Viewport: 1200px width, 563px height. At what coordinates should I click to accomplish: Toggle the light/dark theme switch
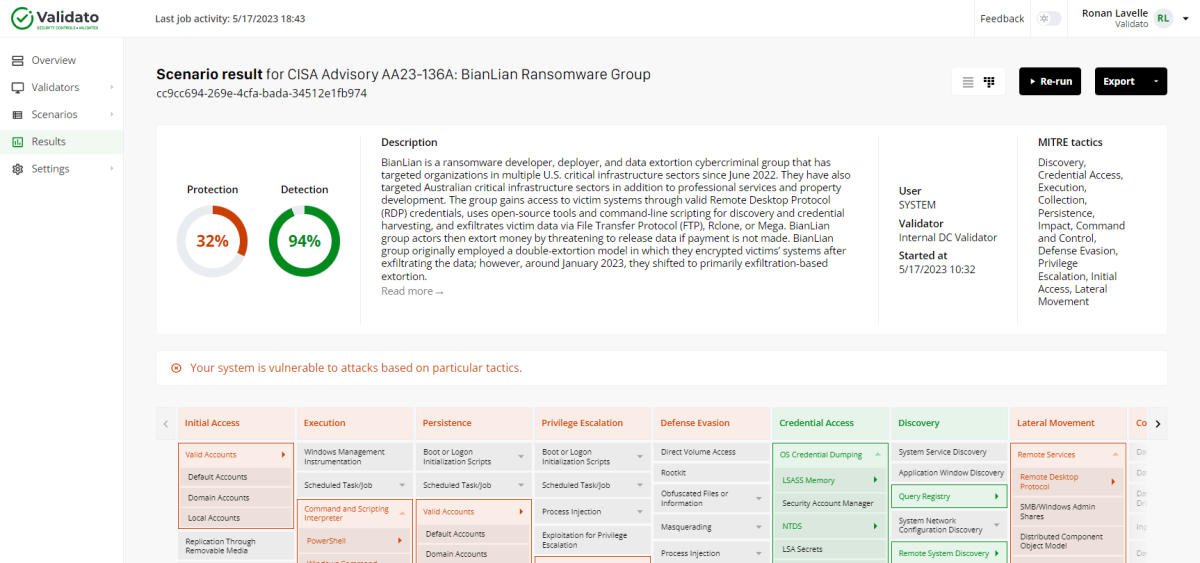coord(1048,19)
